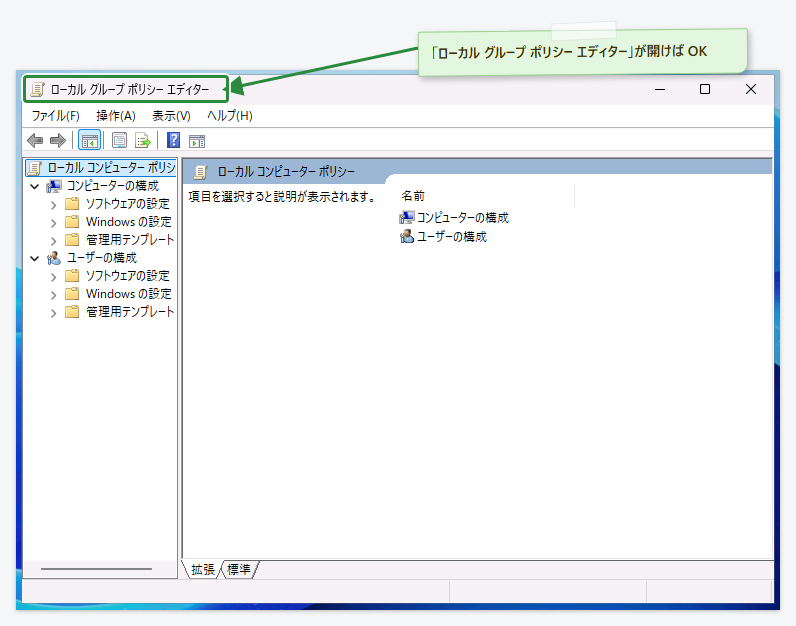Click folder icon of Windows の設定 under ユーザーの構成
This screenshot has width=796, height=626.
tap(72, 294)
